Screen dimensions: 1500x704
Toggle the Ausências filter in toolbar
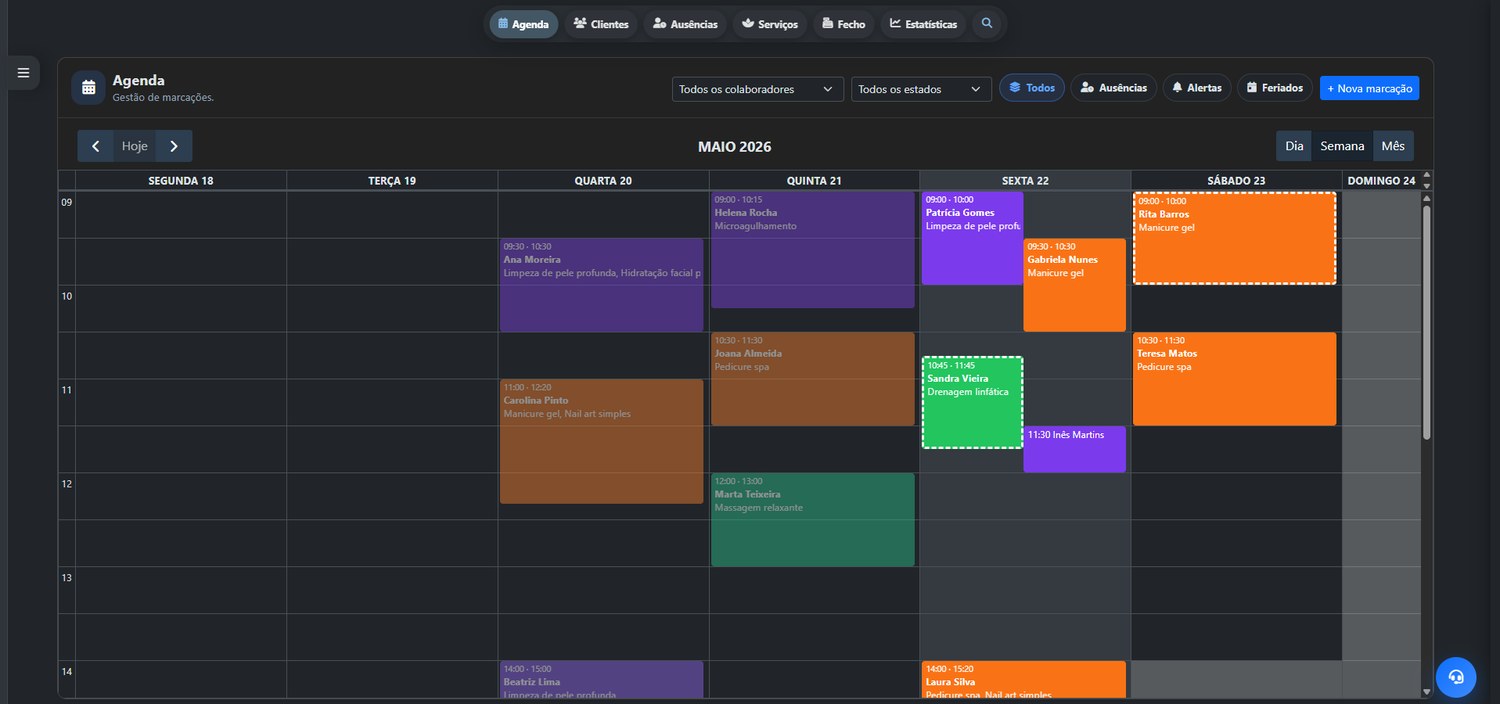coord(1114,88)
